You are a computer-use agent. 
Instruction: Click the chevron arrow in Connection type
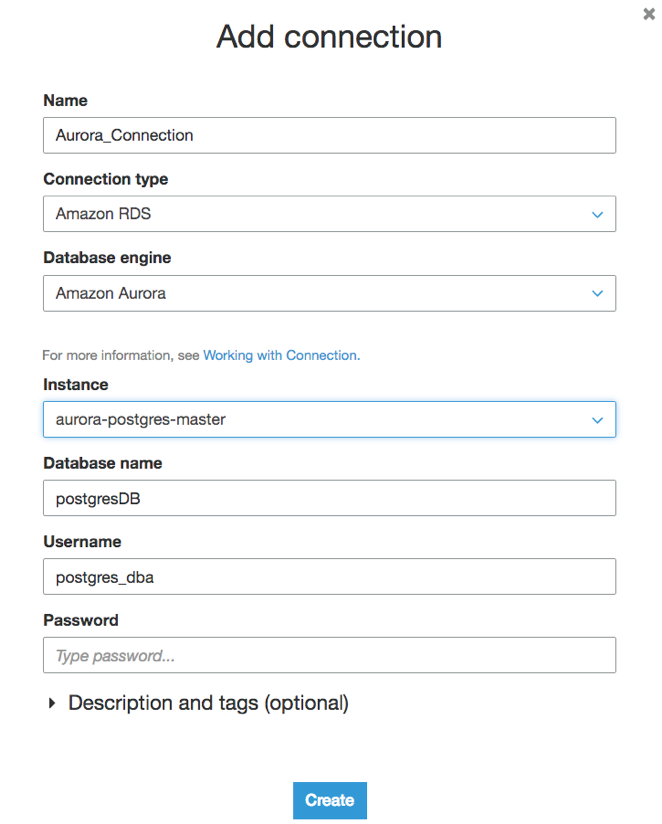(597, 214)
